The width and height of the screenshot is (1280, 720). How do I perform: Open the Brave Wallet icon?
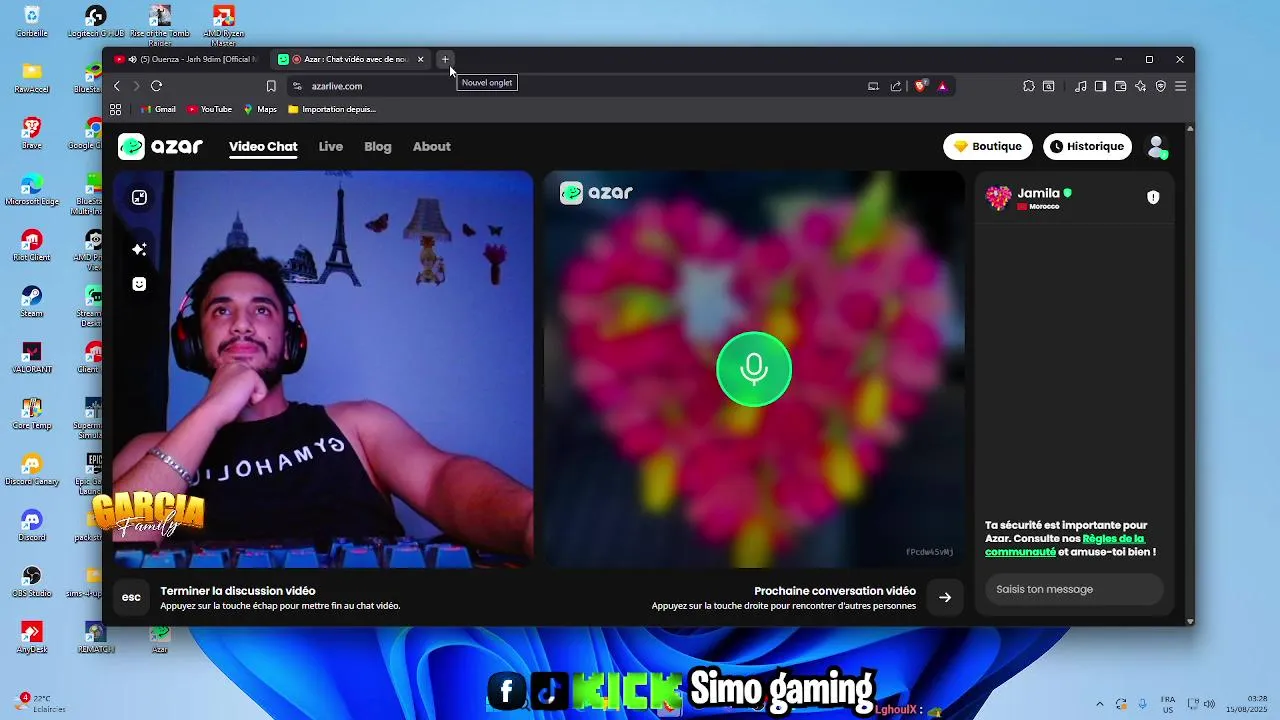click(x=1120, y=86)
